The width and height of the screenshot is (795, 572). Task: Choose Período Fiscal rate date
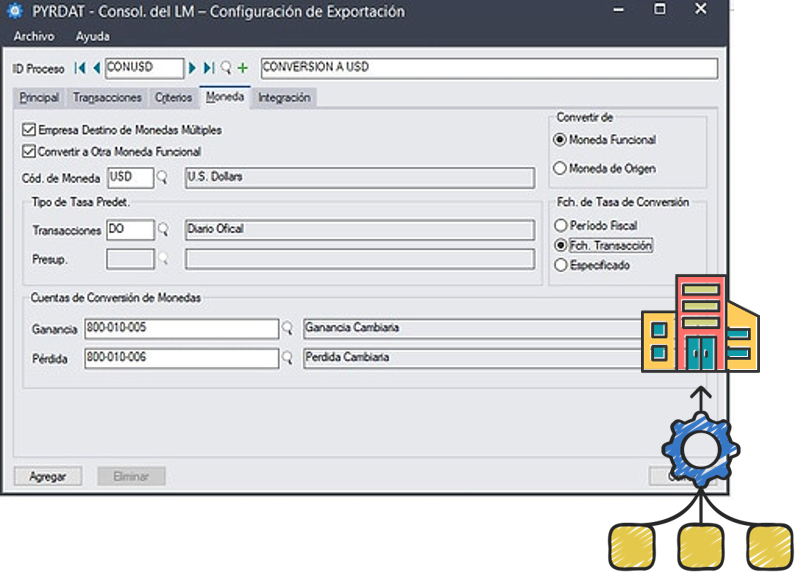[x=560, y=225]
